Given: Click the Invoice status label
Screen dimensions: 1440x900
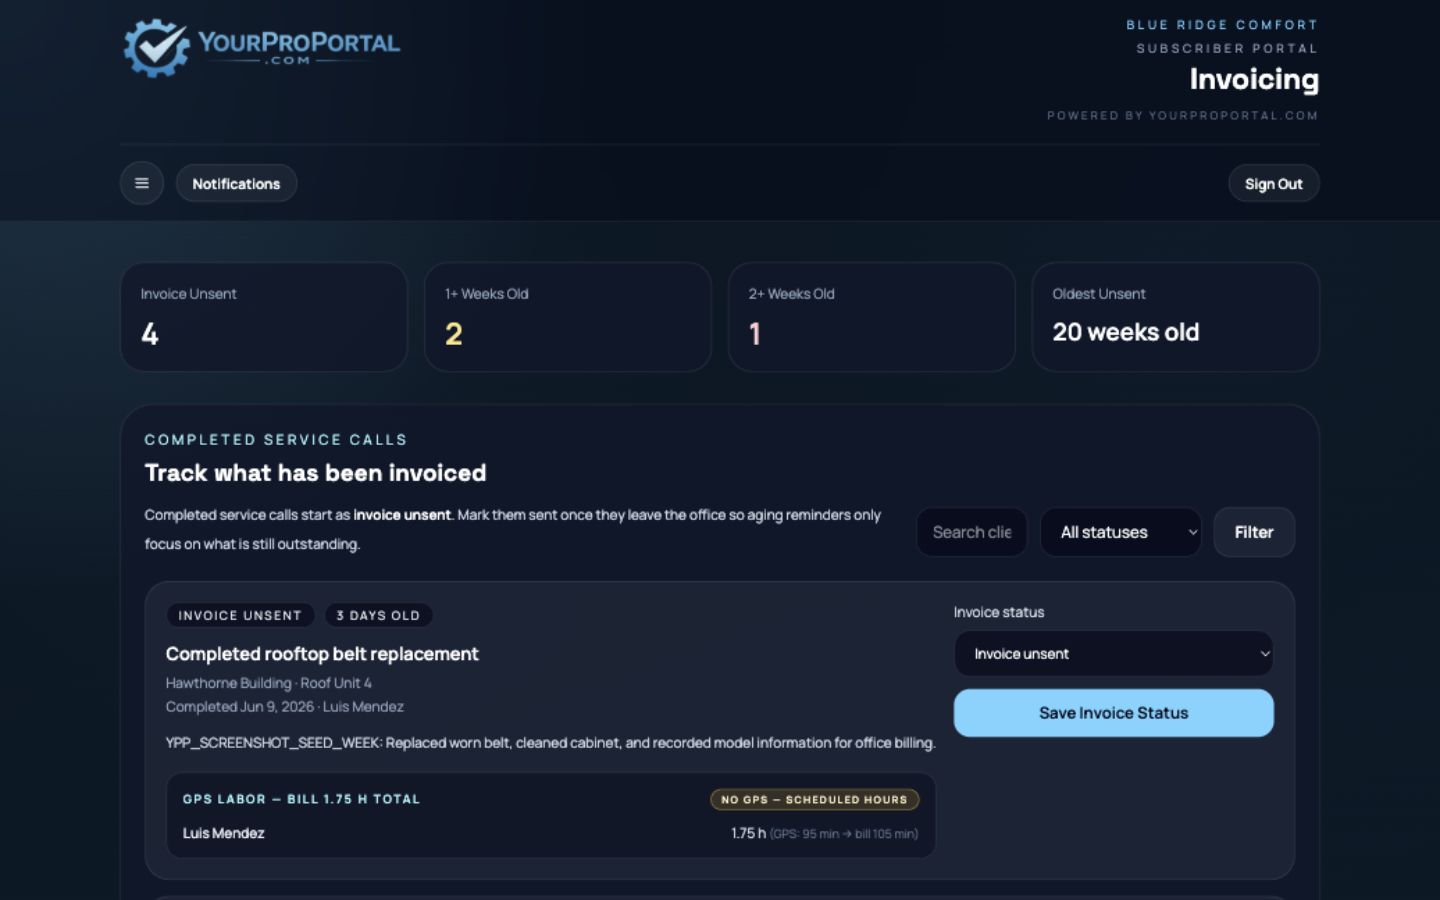Looking at the screenshot, I should pyautogui.click(x=999, y=612).
